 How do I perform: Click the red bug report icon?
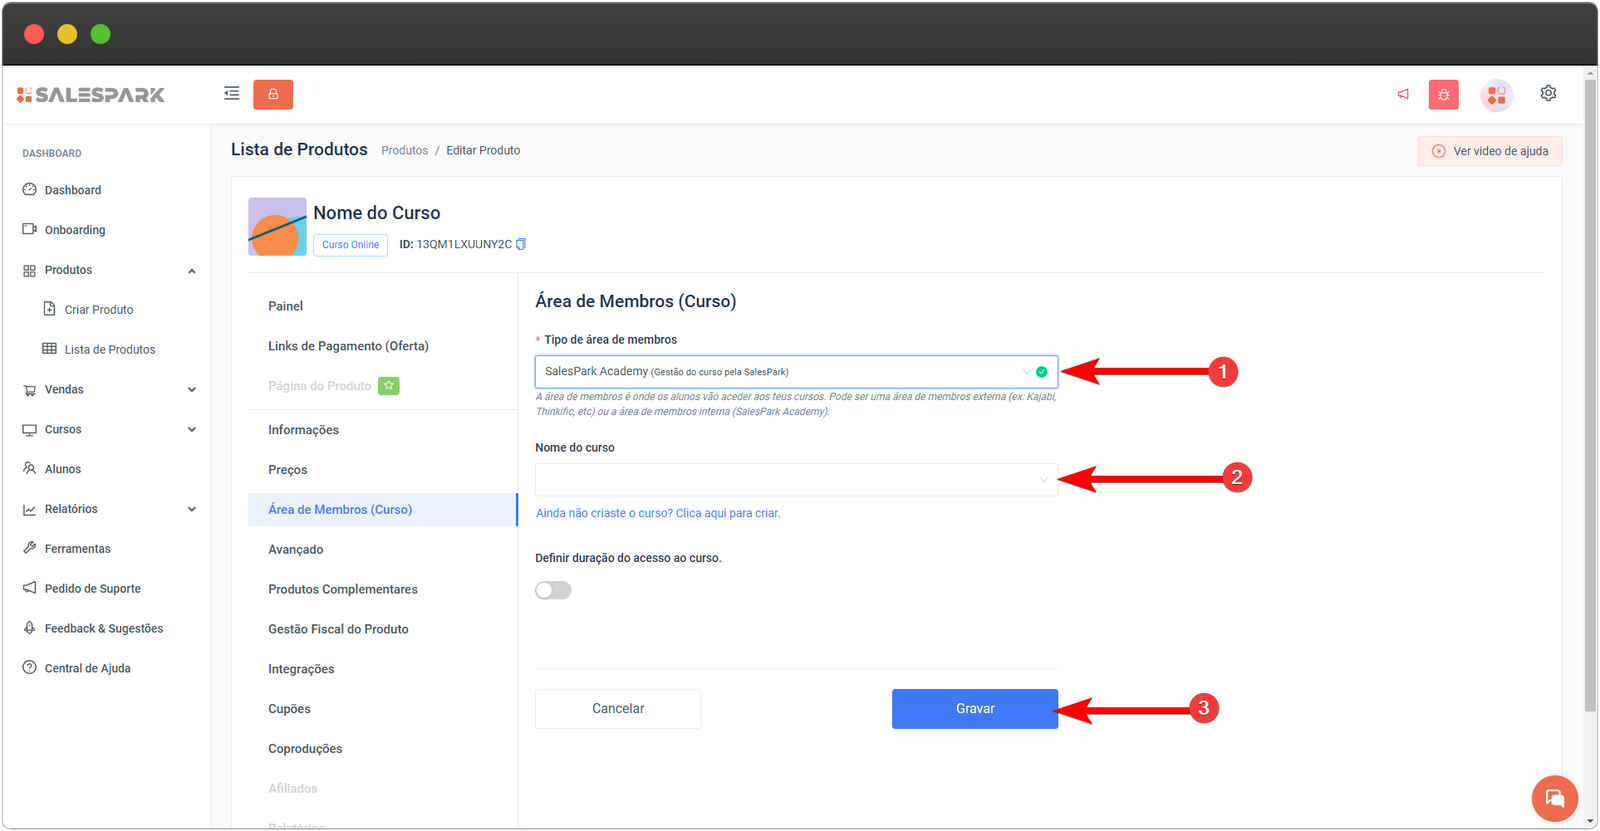click(1443, 95)
